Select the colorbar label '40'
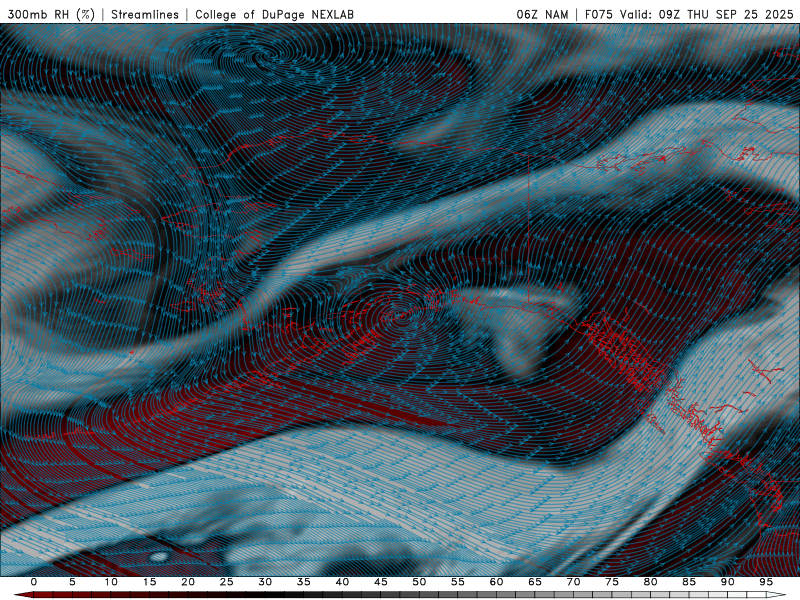 click(x=342, y=582)
